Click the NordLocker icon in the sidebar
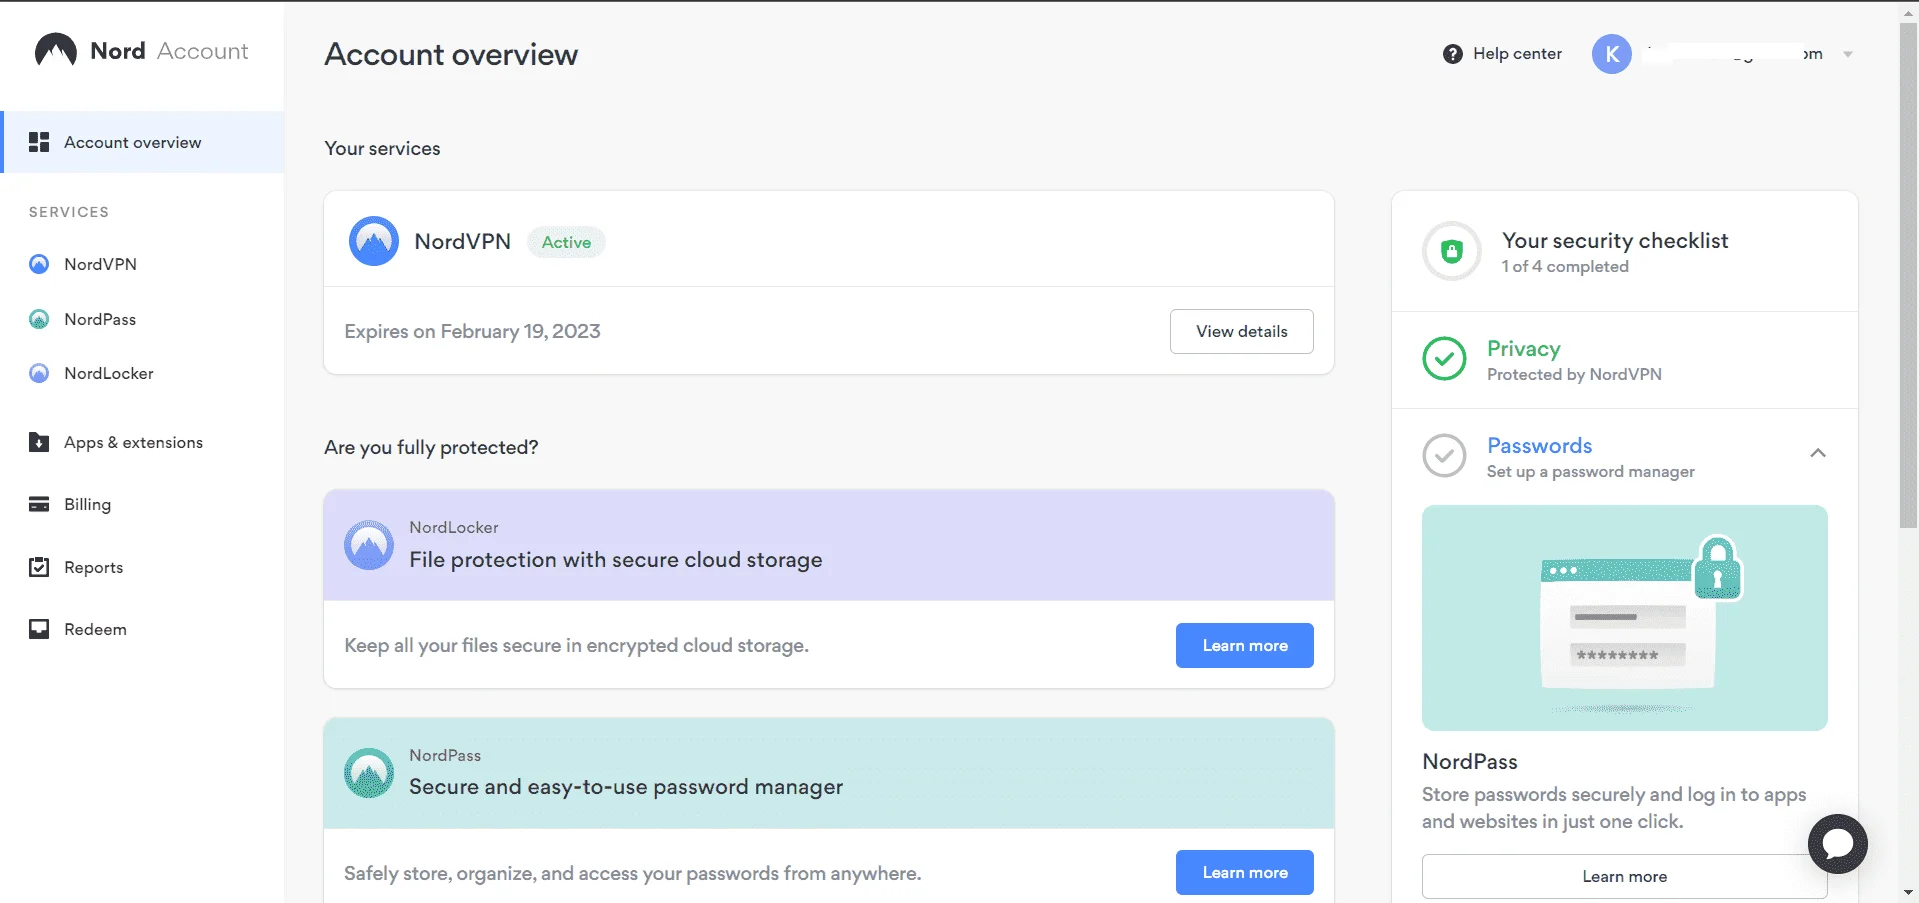 (39, 373)
